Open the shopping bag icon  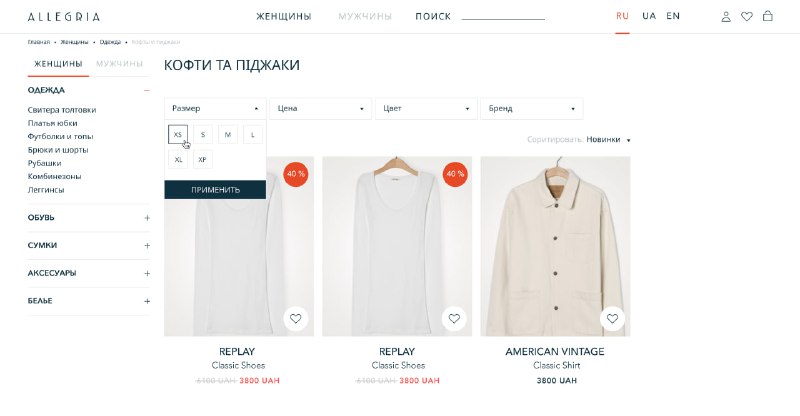767,16
